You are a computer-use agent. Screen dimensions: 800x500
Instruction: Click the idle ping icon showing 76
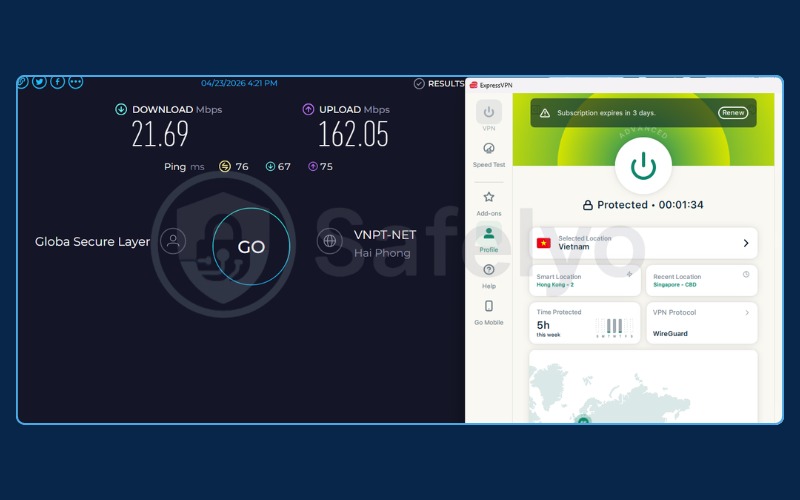[x=224, y=166]
